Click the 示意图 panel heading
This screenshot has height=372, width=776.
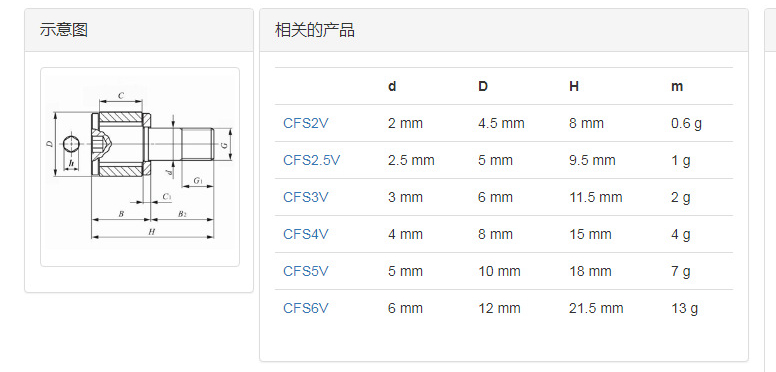(x=64, y=30)
